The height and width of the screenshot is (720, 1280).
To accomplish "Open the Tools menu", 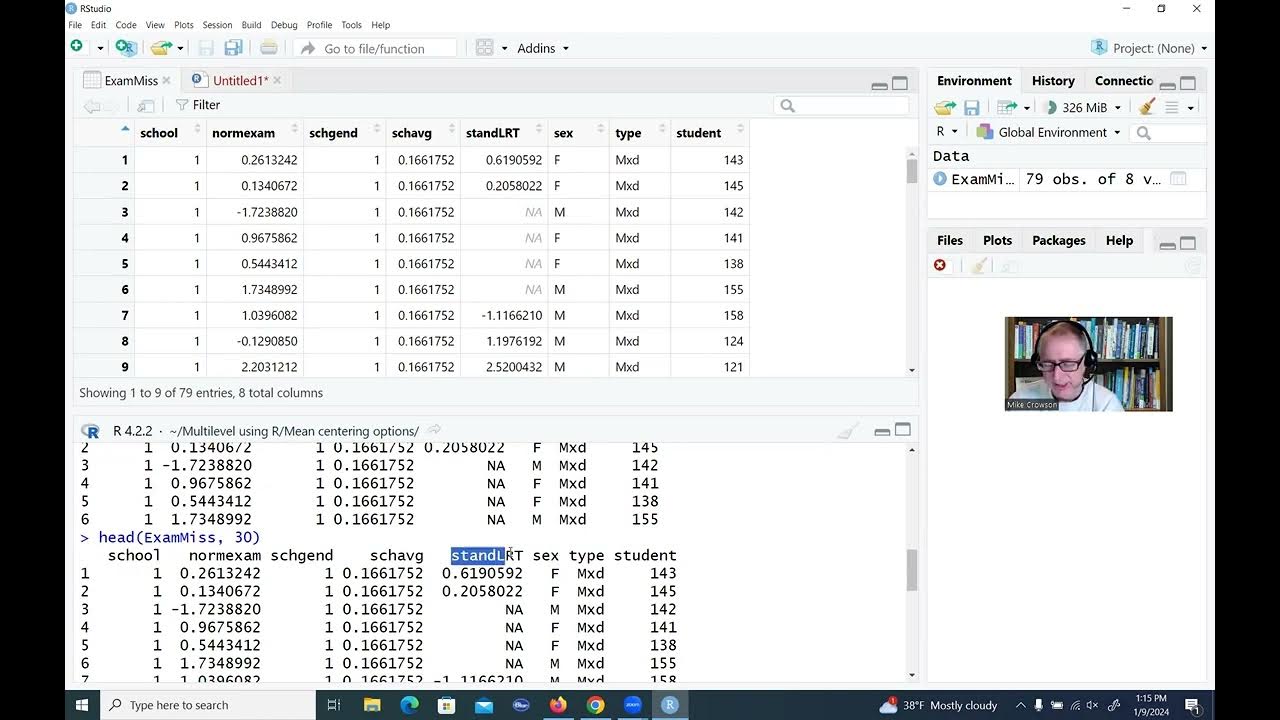I will coord(351,25).
